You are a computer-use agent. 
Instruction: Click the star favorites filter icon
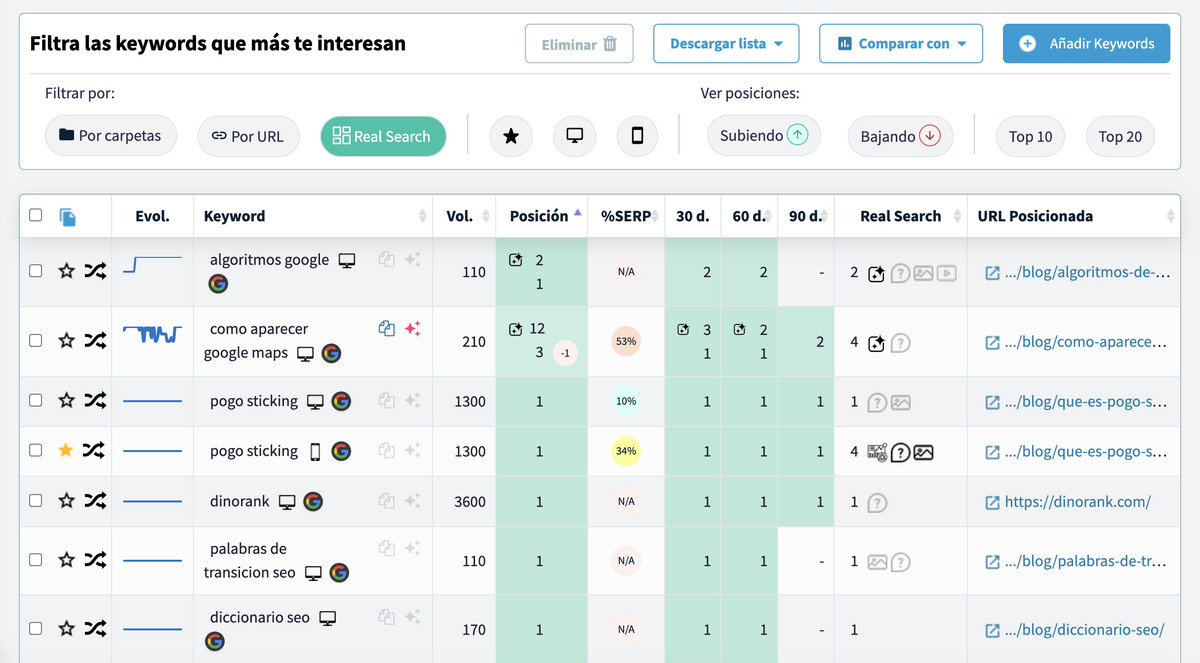(x=511, y=136)
